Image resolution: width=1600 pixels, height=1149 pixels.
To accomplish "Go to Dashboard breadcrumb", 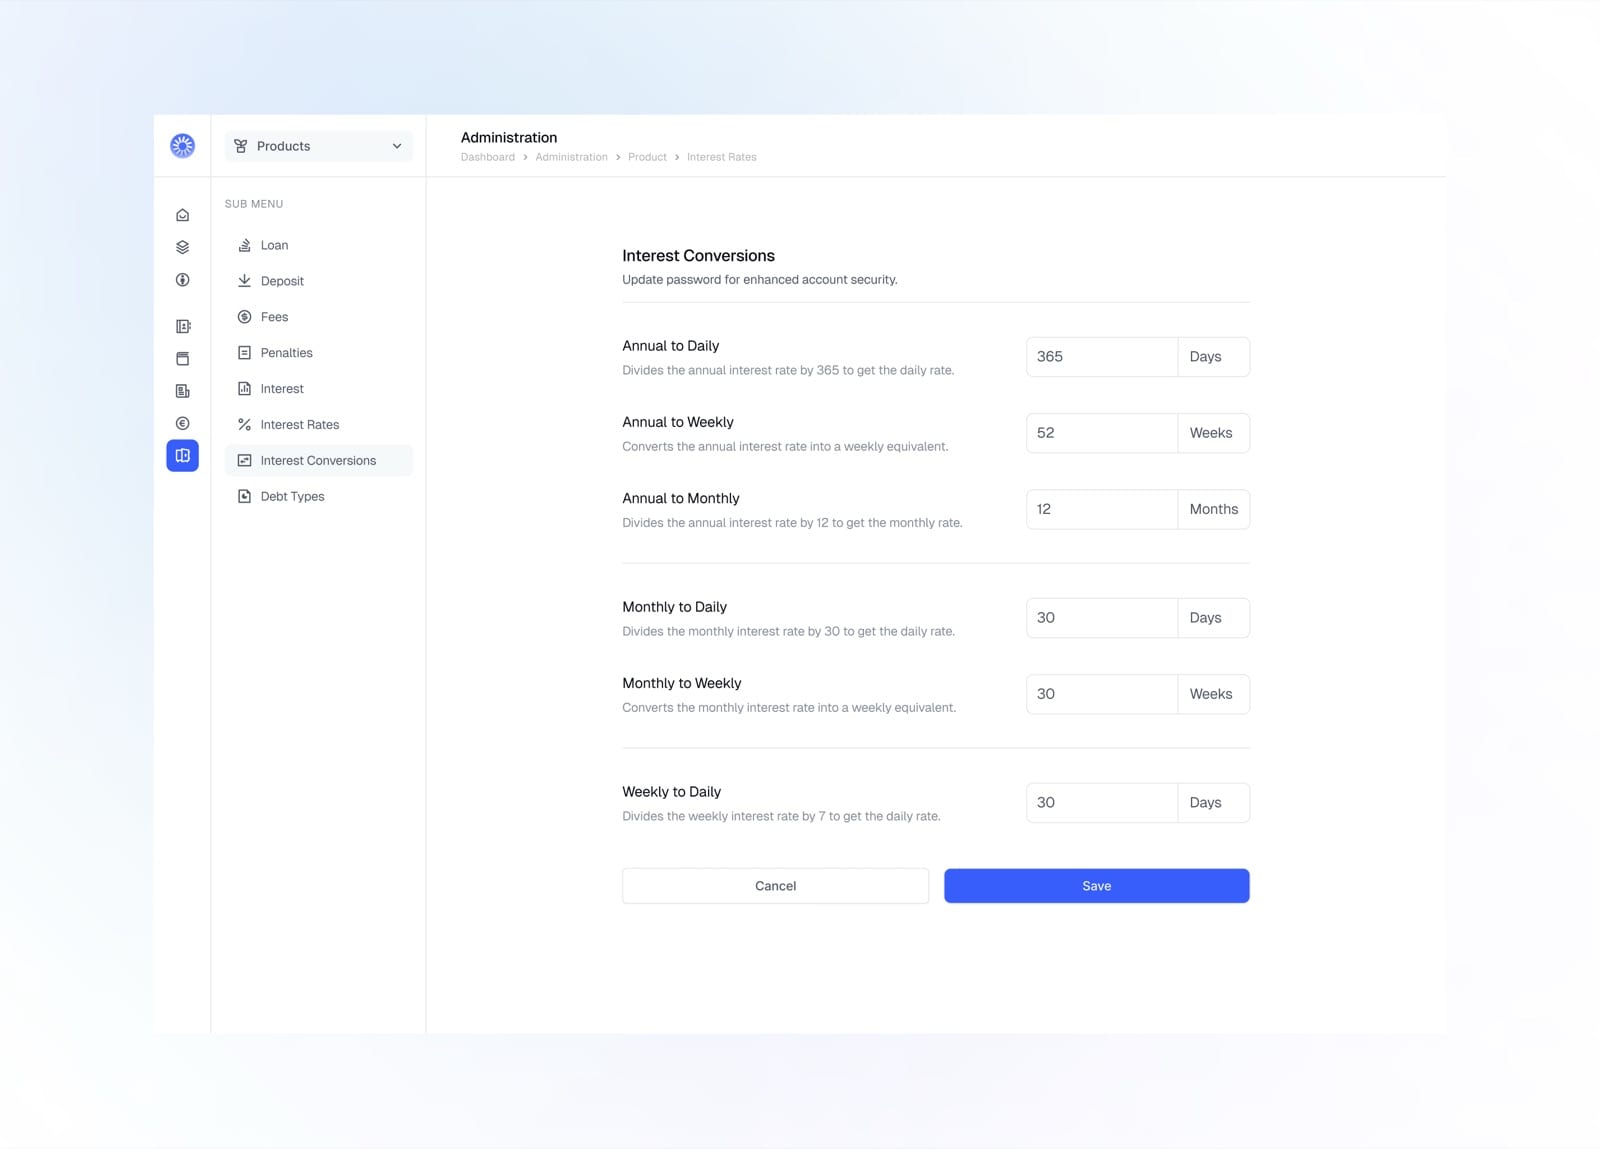I will coord(488,157).
